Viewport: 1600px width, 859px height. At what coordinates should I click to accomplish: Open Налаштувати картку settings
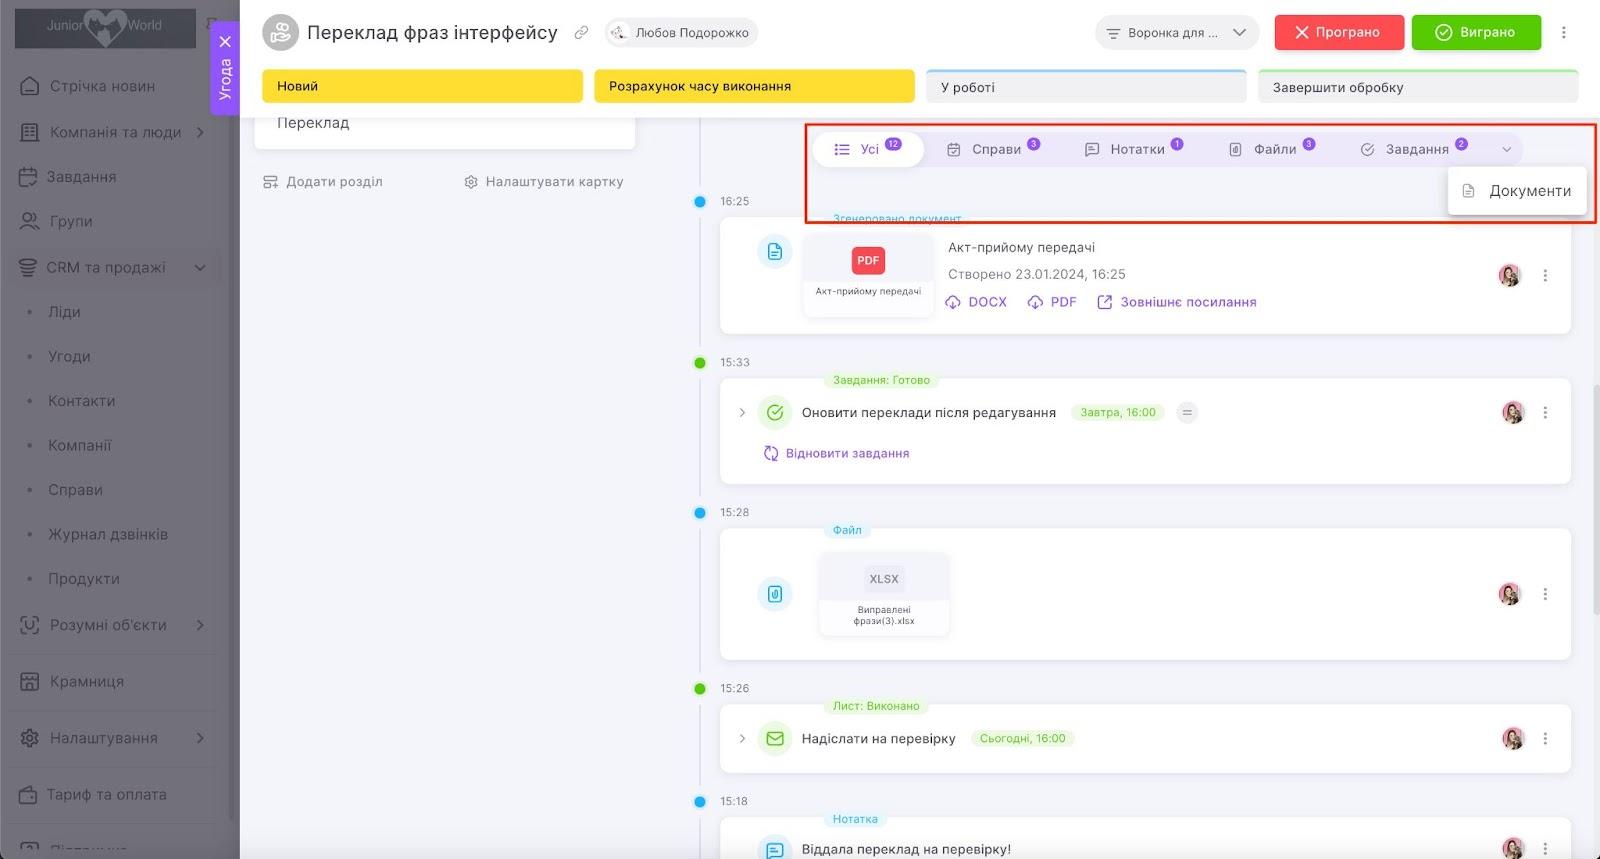pyautogui.click(x=544, y=182)
